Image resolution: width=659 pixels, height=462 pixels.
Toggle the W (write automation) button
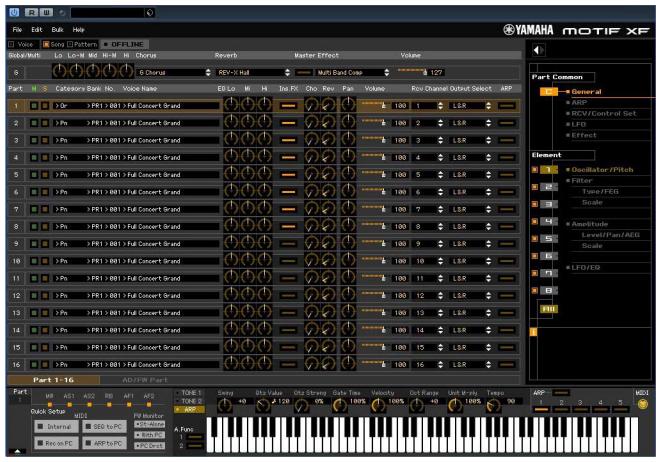tap(46, 12)
